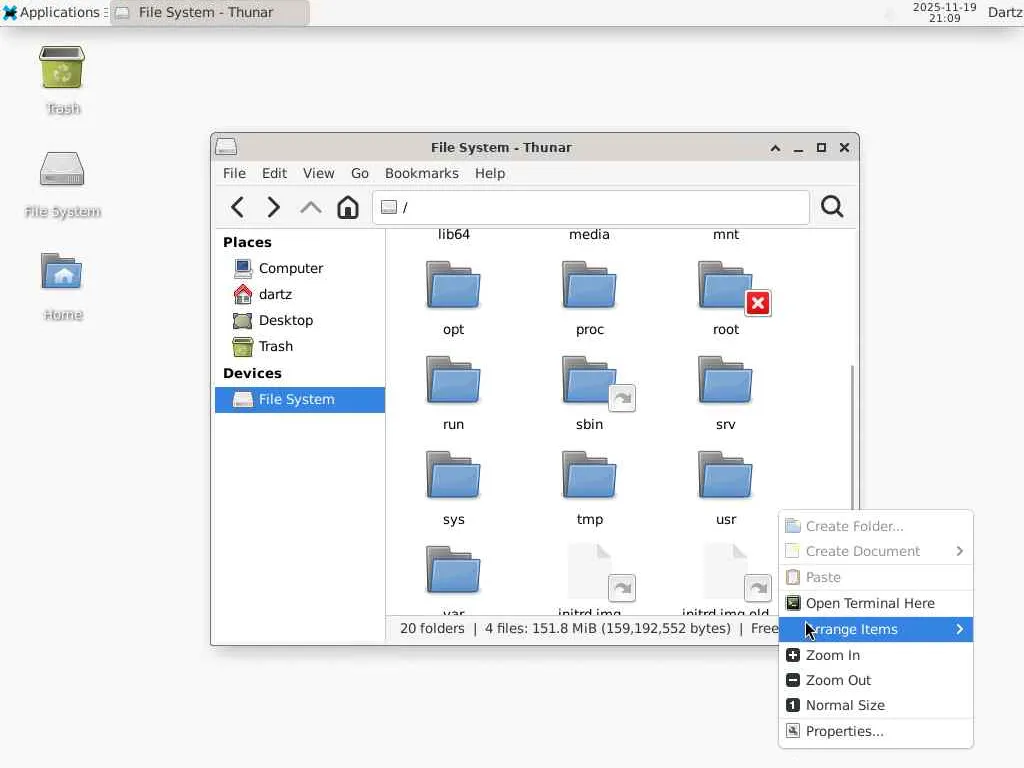Select the var folder icon
Viewport: 1024px width, 768px height.
coord(453,570)
